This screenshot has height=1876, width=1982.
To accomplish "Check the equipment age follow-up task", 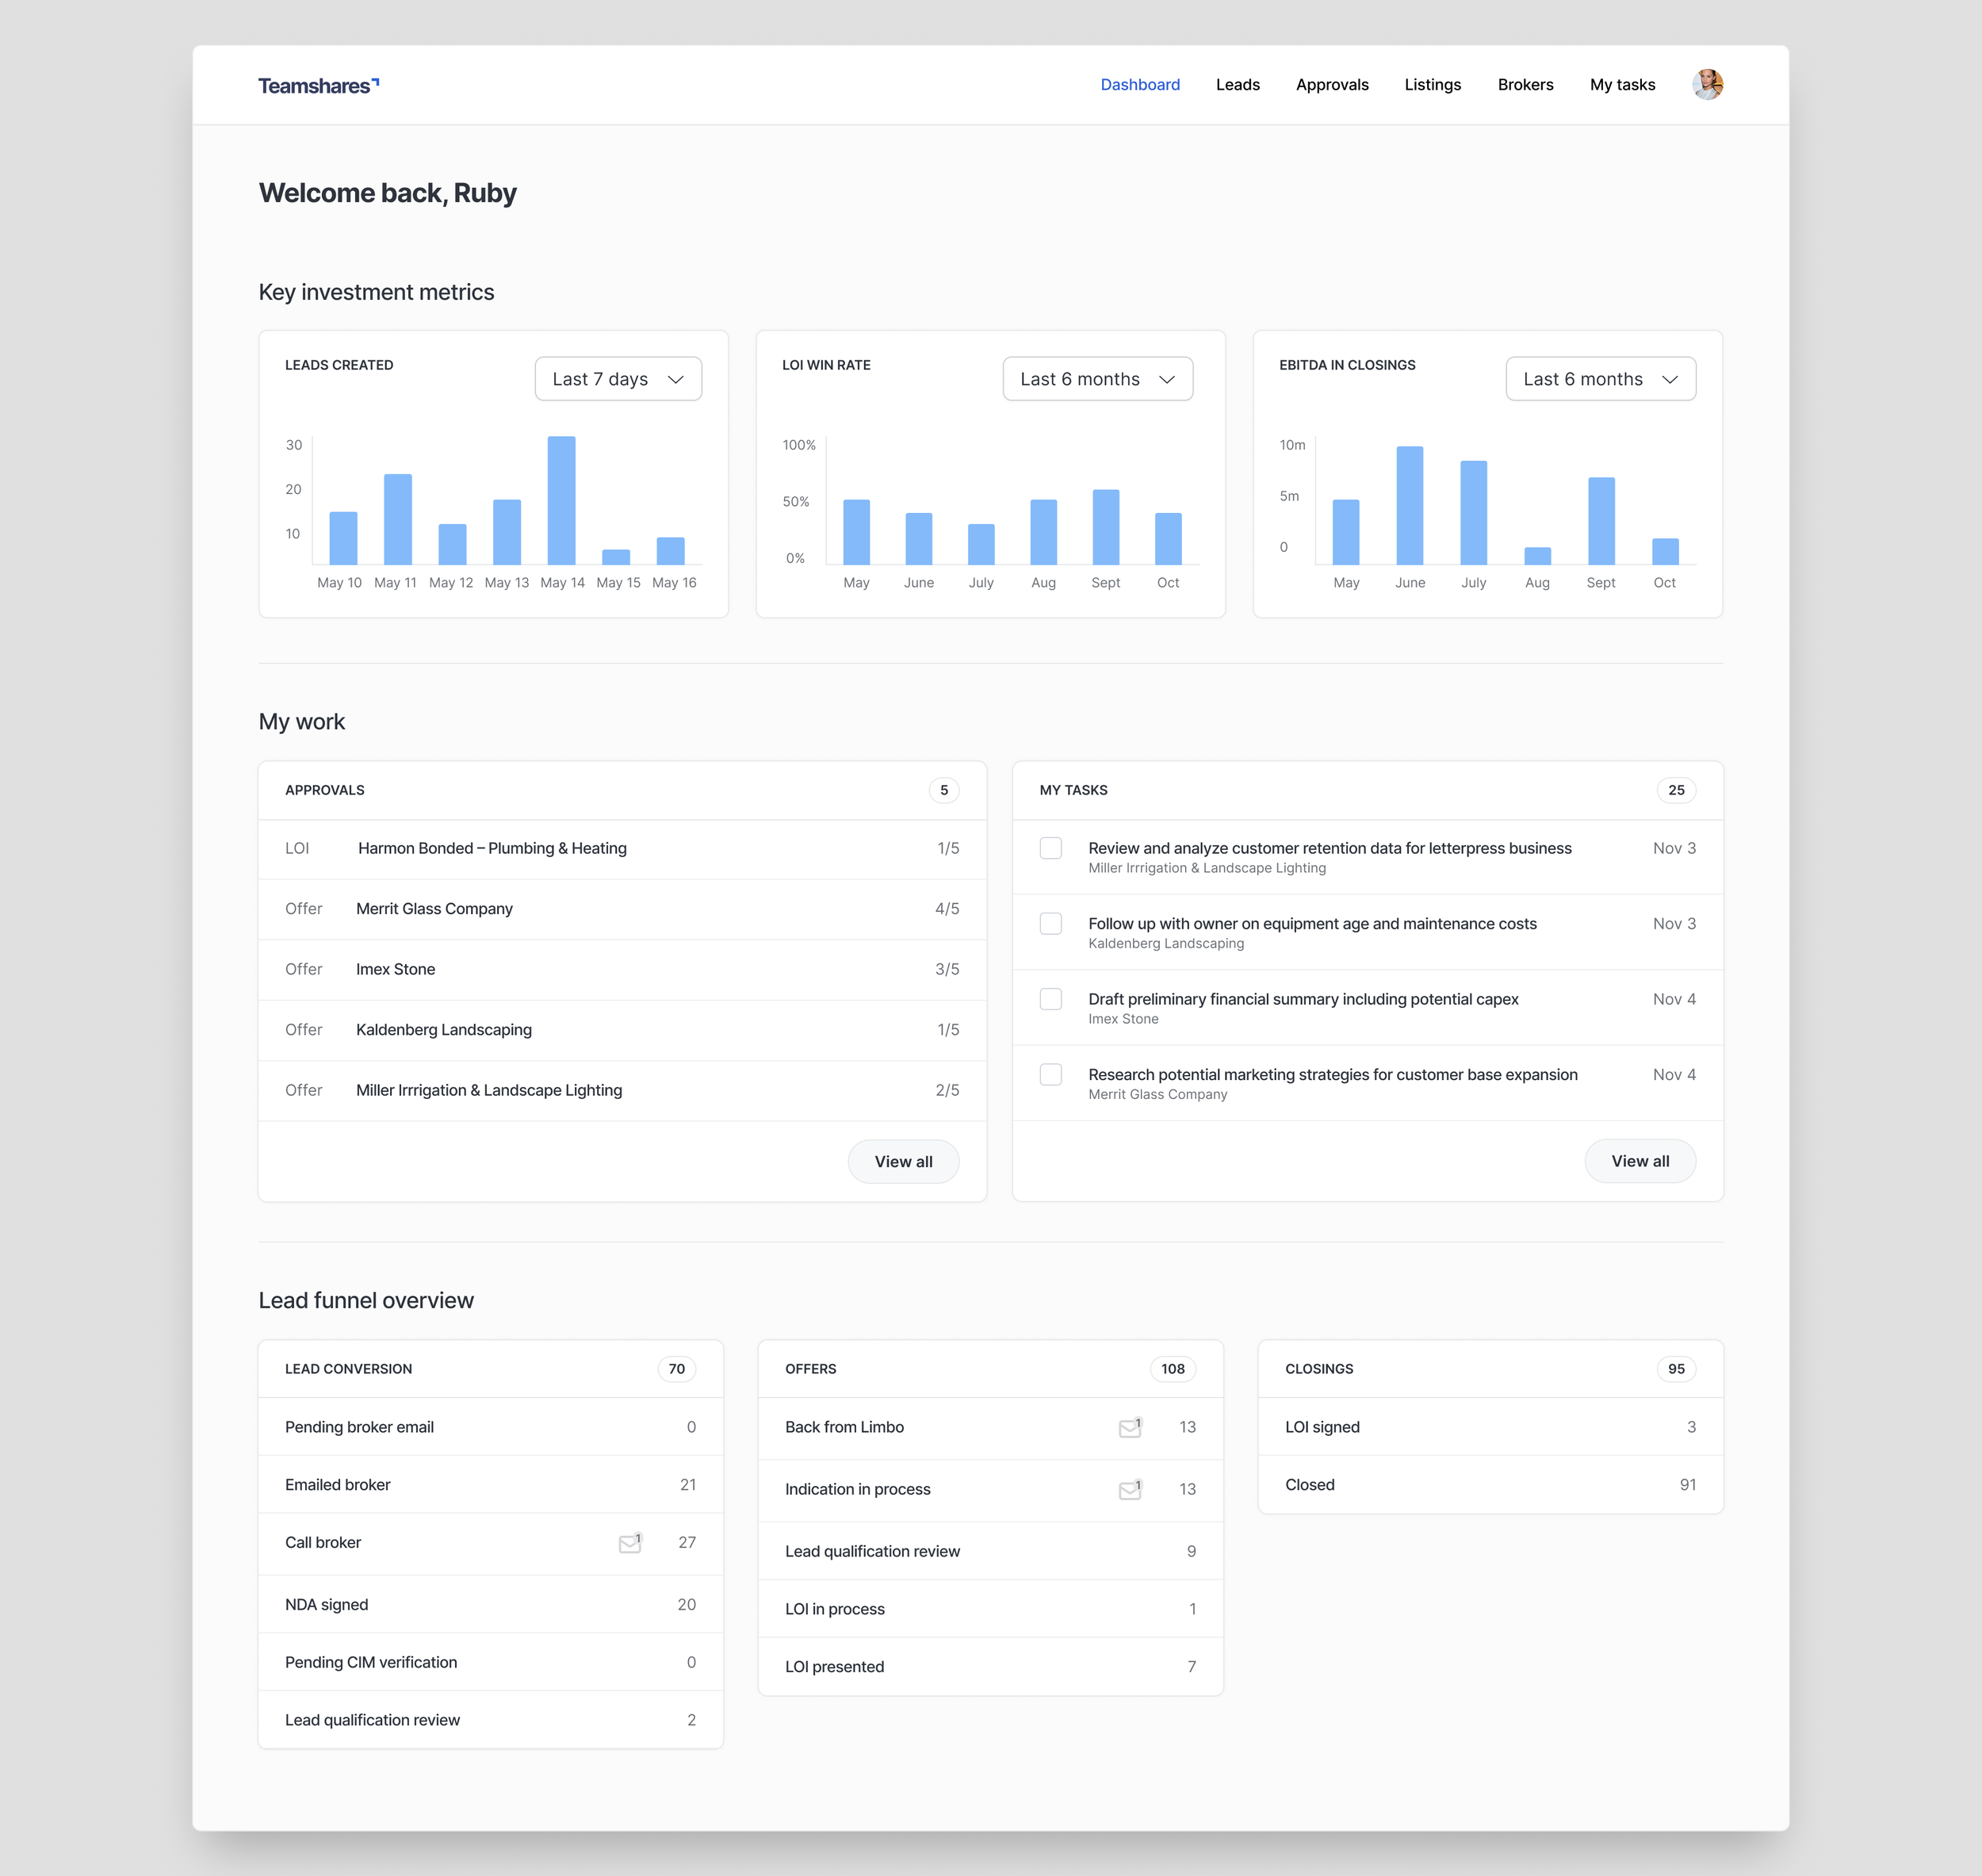I will [x=1050, y=924].
